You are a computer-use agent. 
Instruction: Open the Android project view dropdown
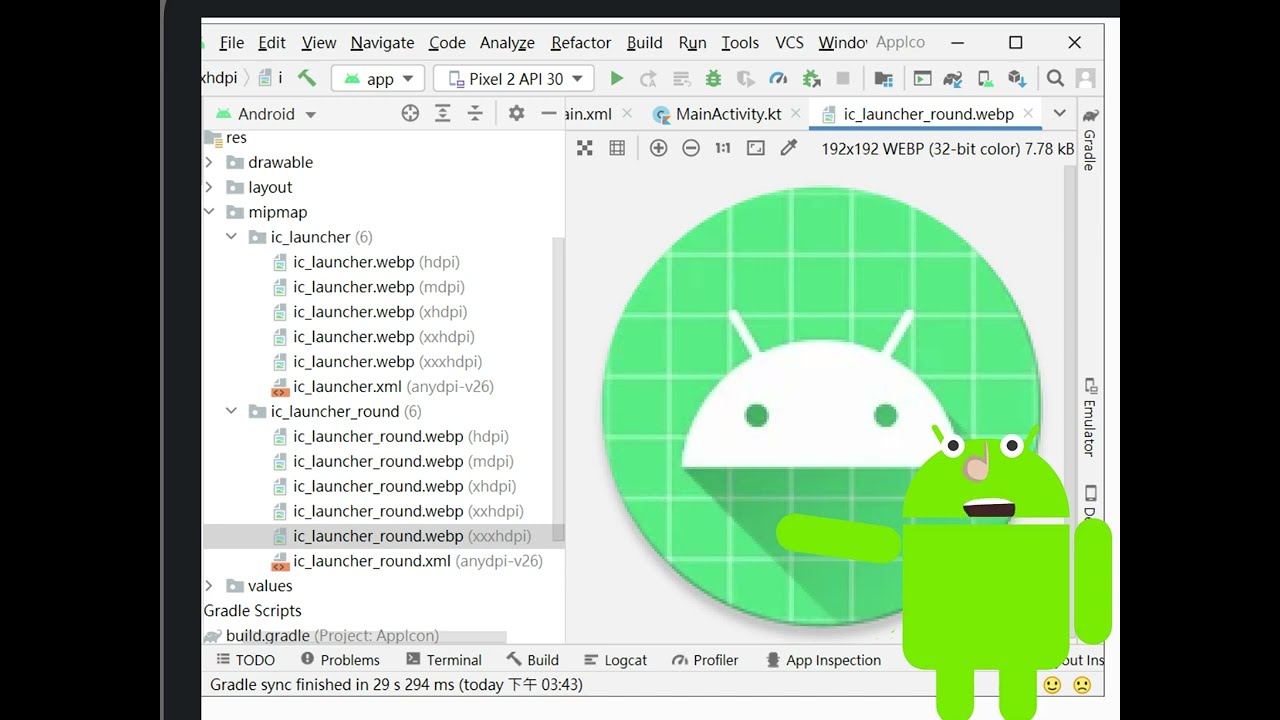pos(265,114)
